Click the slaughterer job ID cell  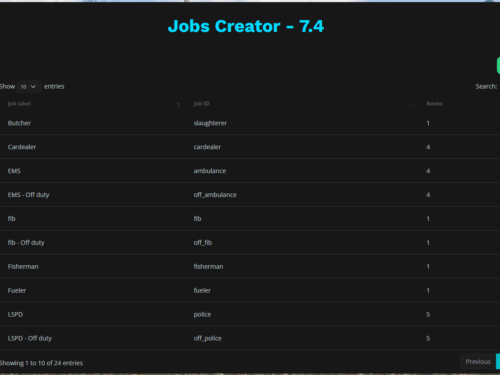click(x=210, y=123)
